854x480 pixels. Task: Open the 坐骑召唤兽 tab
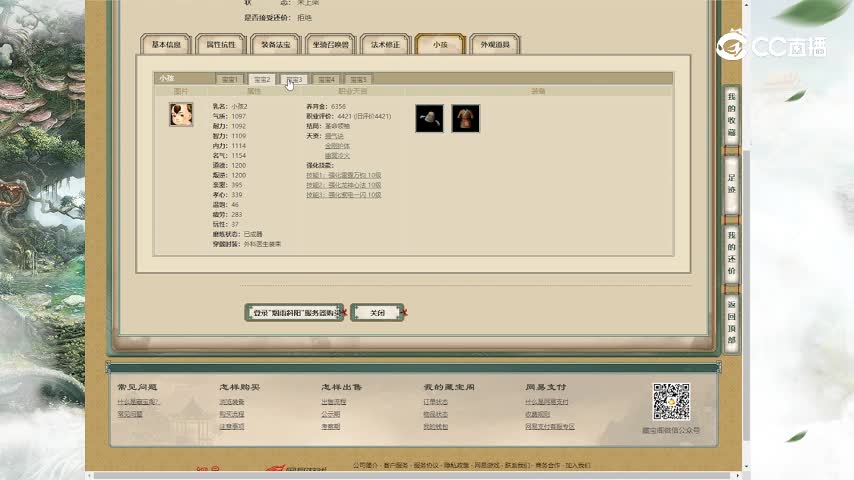[x=331, y=45]
